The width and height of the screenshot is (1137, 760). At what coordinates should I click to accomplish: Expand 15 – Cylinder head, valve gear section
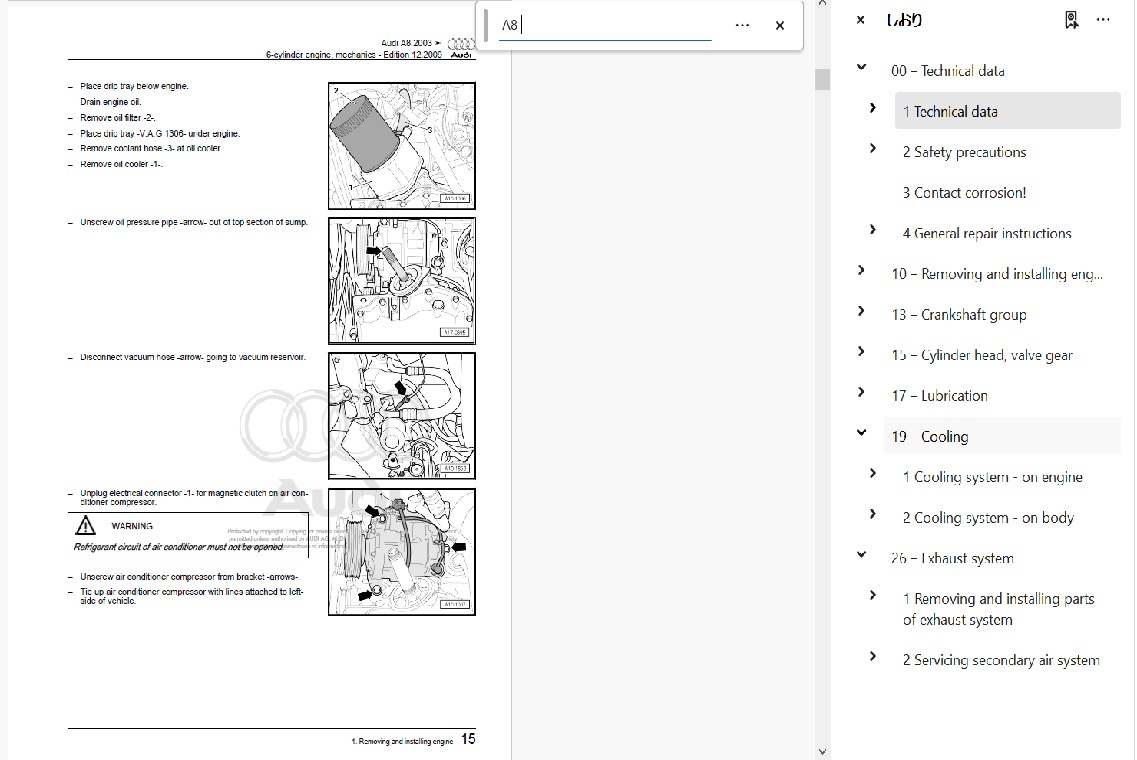click(861, 351)
